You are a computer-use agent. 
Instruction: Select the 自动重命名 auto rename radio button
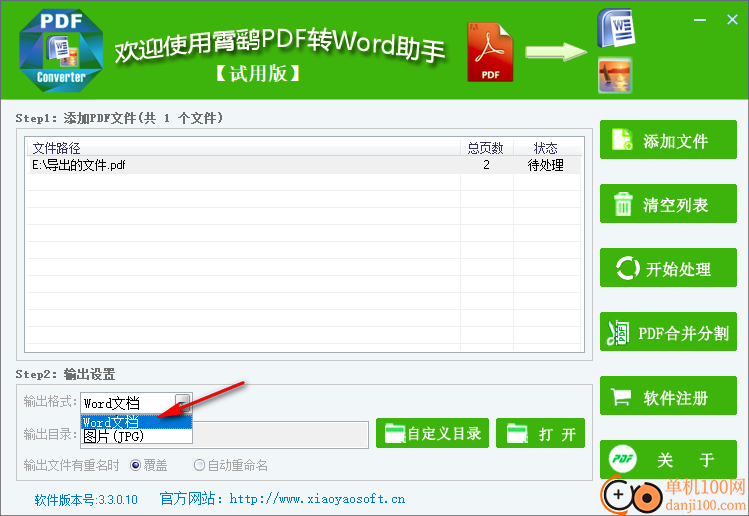click(x=199, y=465)
